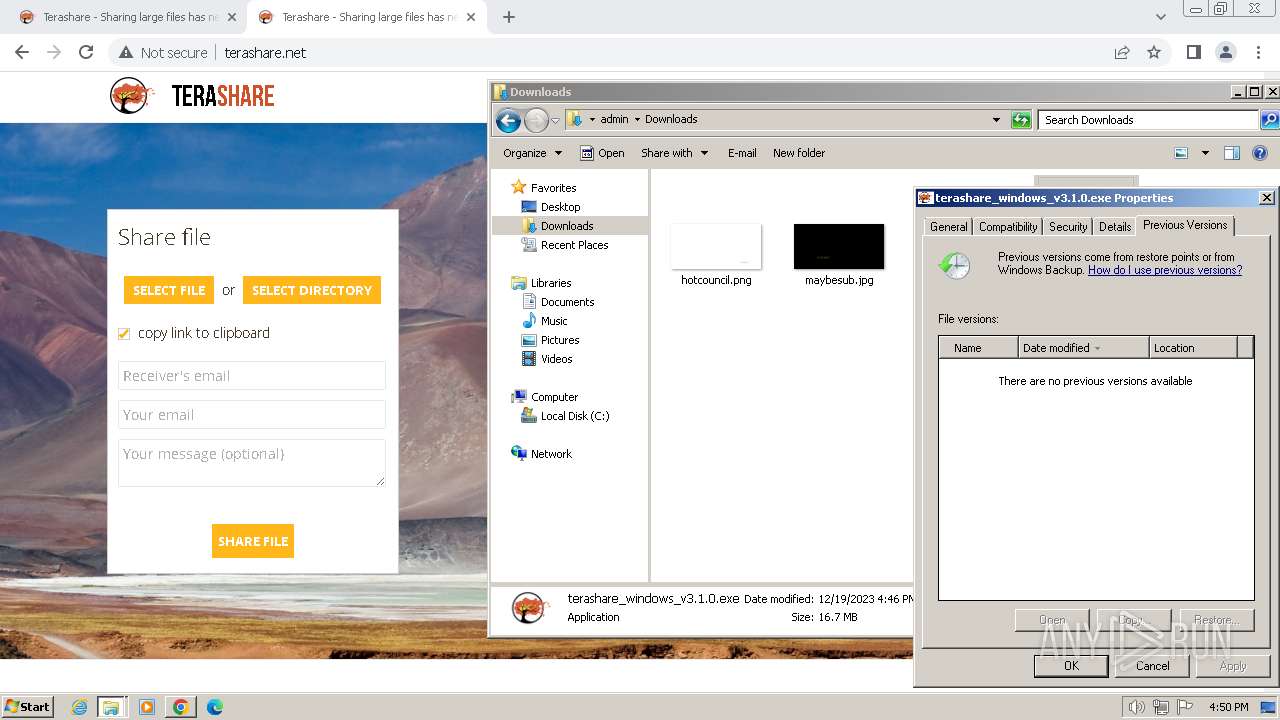Click the Date modified column sort header
Image resolution: width=1280 pixels, height=720 pixels.
point(1083,348)
